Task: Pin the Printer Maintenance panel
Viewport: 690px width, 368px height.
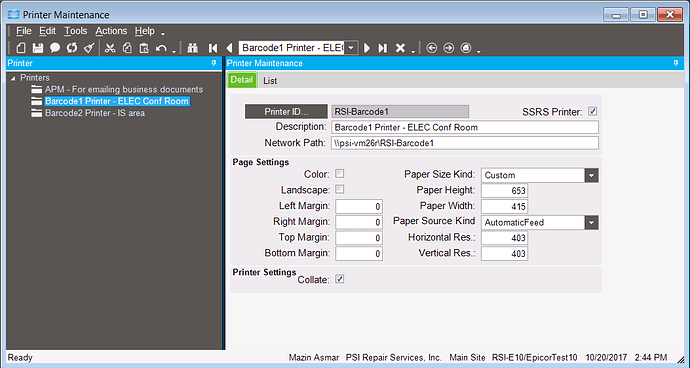Action: (676, 63)
